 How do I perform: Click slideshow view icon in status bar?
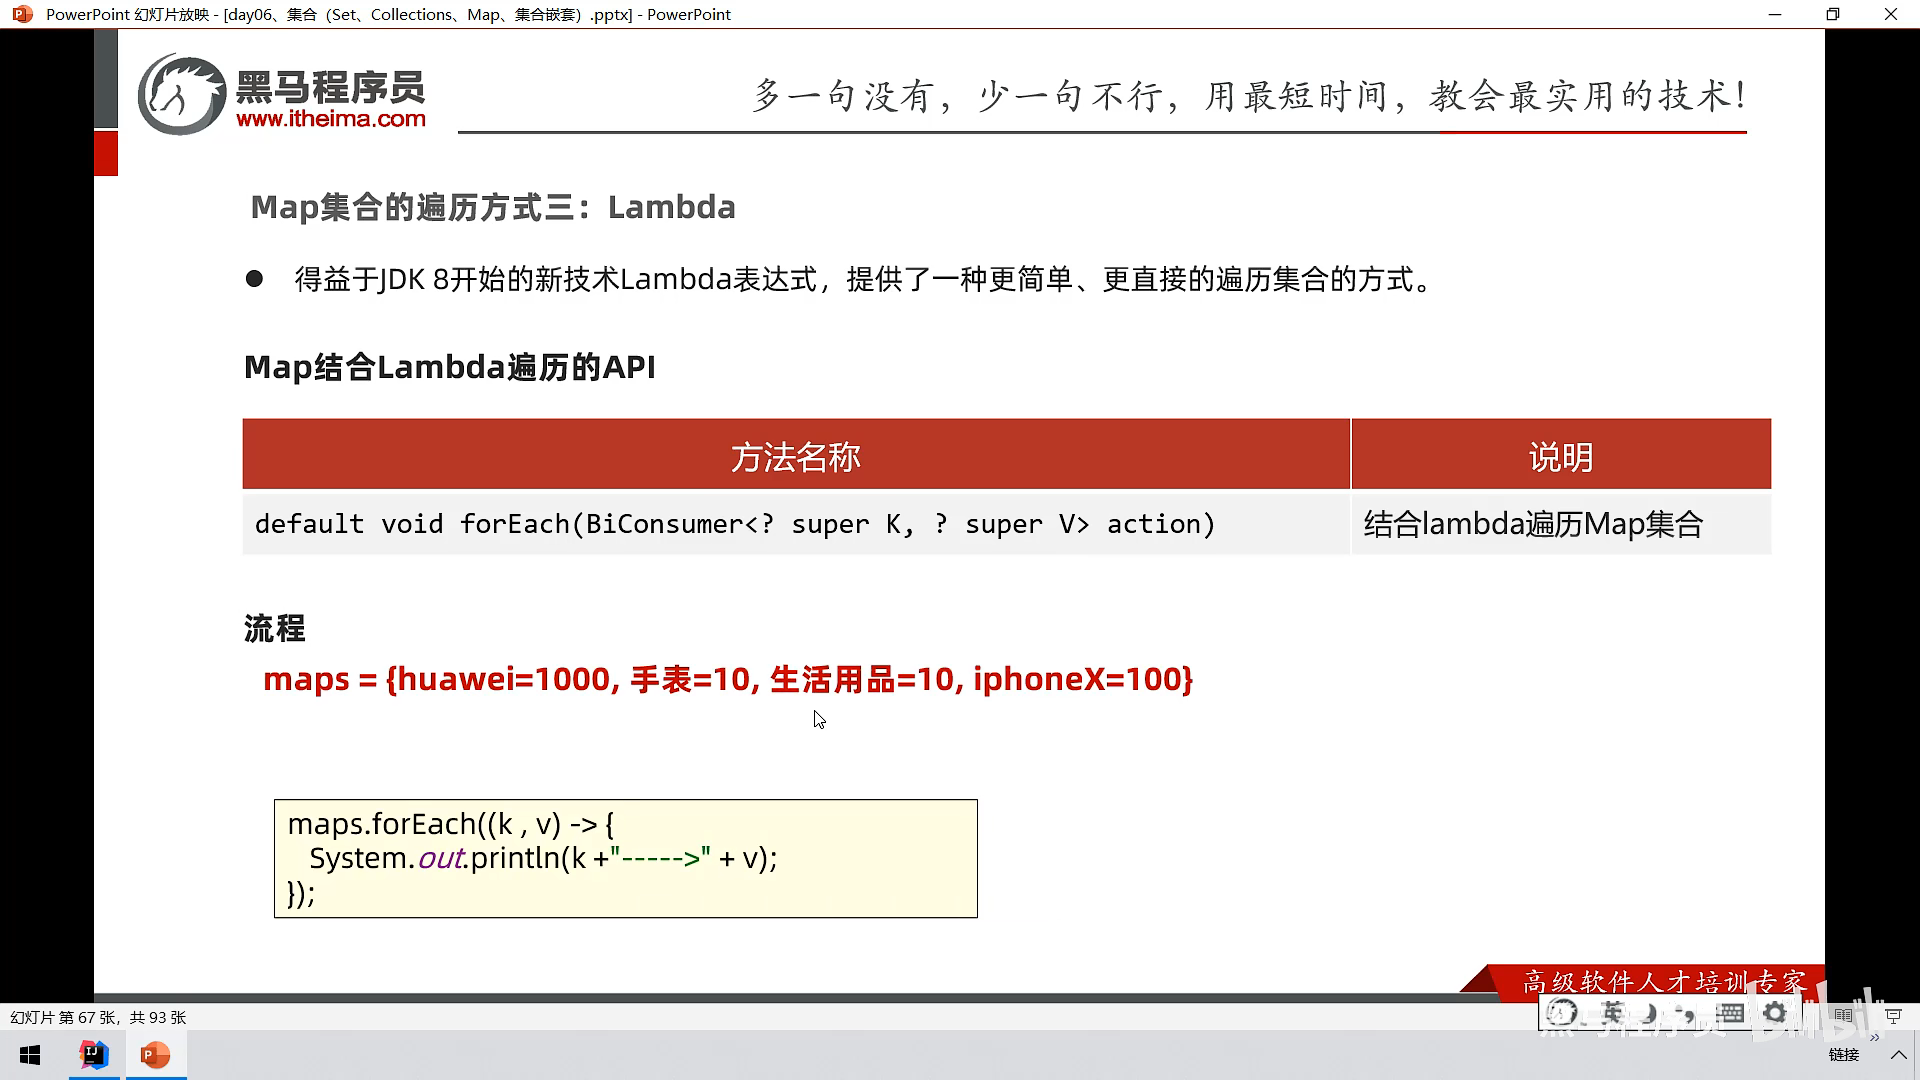click(x=1893, y=1015)
